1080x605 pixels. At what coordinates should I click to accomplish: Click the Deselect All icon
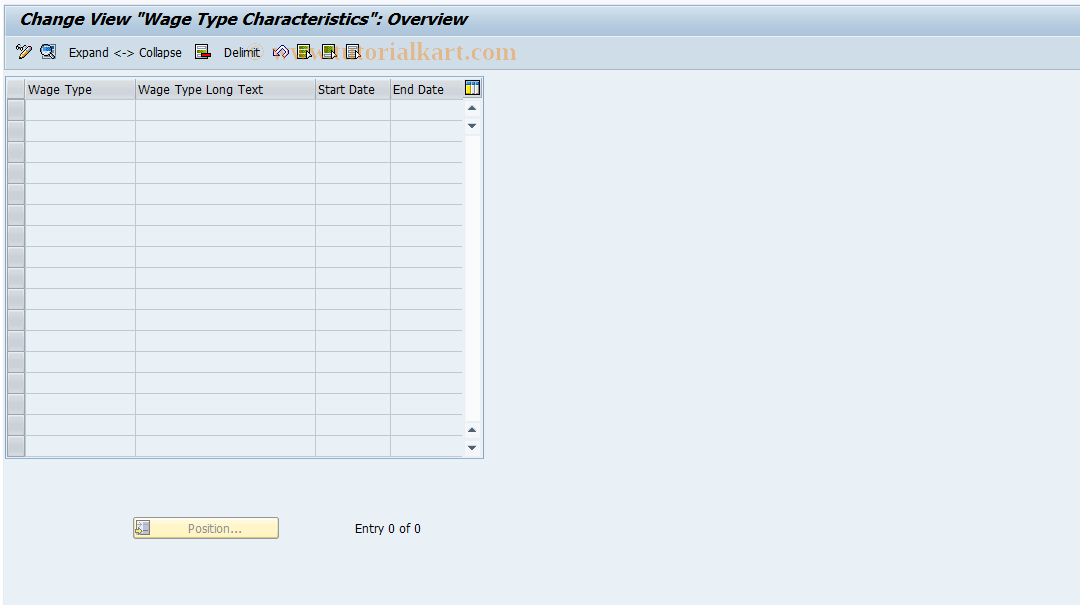pos(353,52)
